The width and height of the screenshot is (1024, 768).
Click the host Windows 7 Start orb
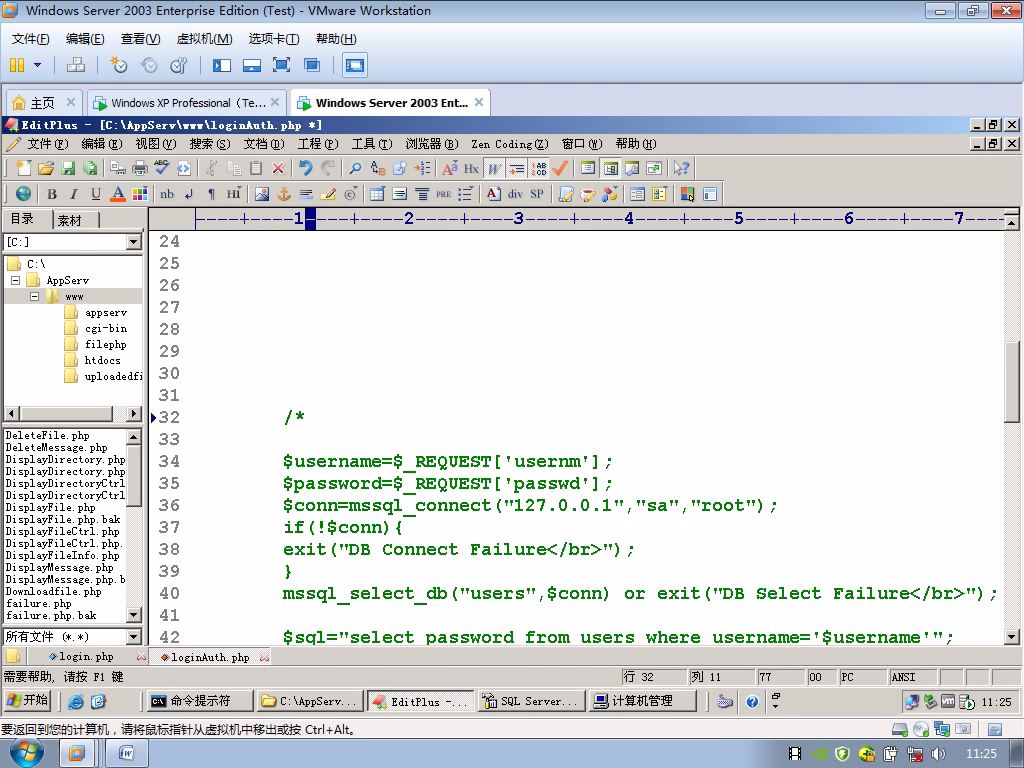(x=27, y=753)
